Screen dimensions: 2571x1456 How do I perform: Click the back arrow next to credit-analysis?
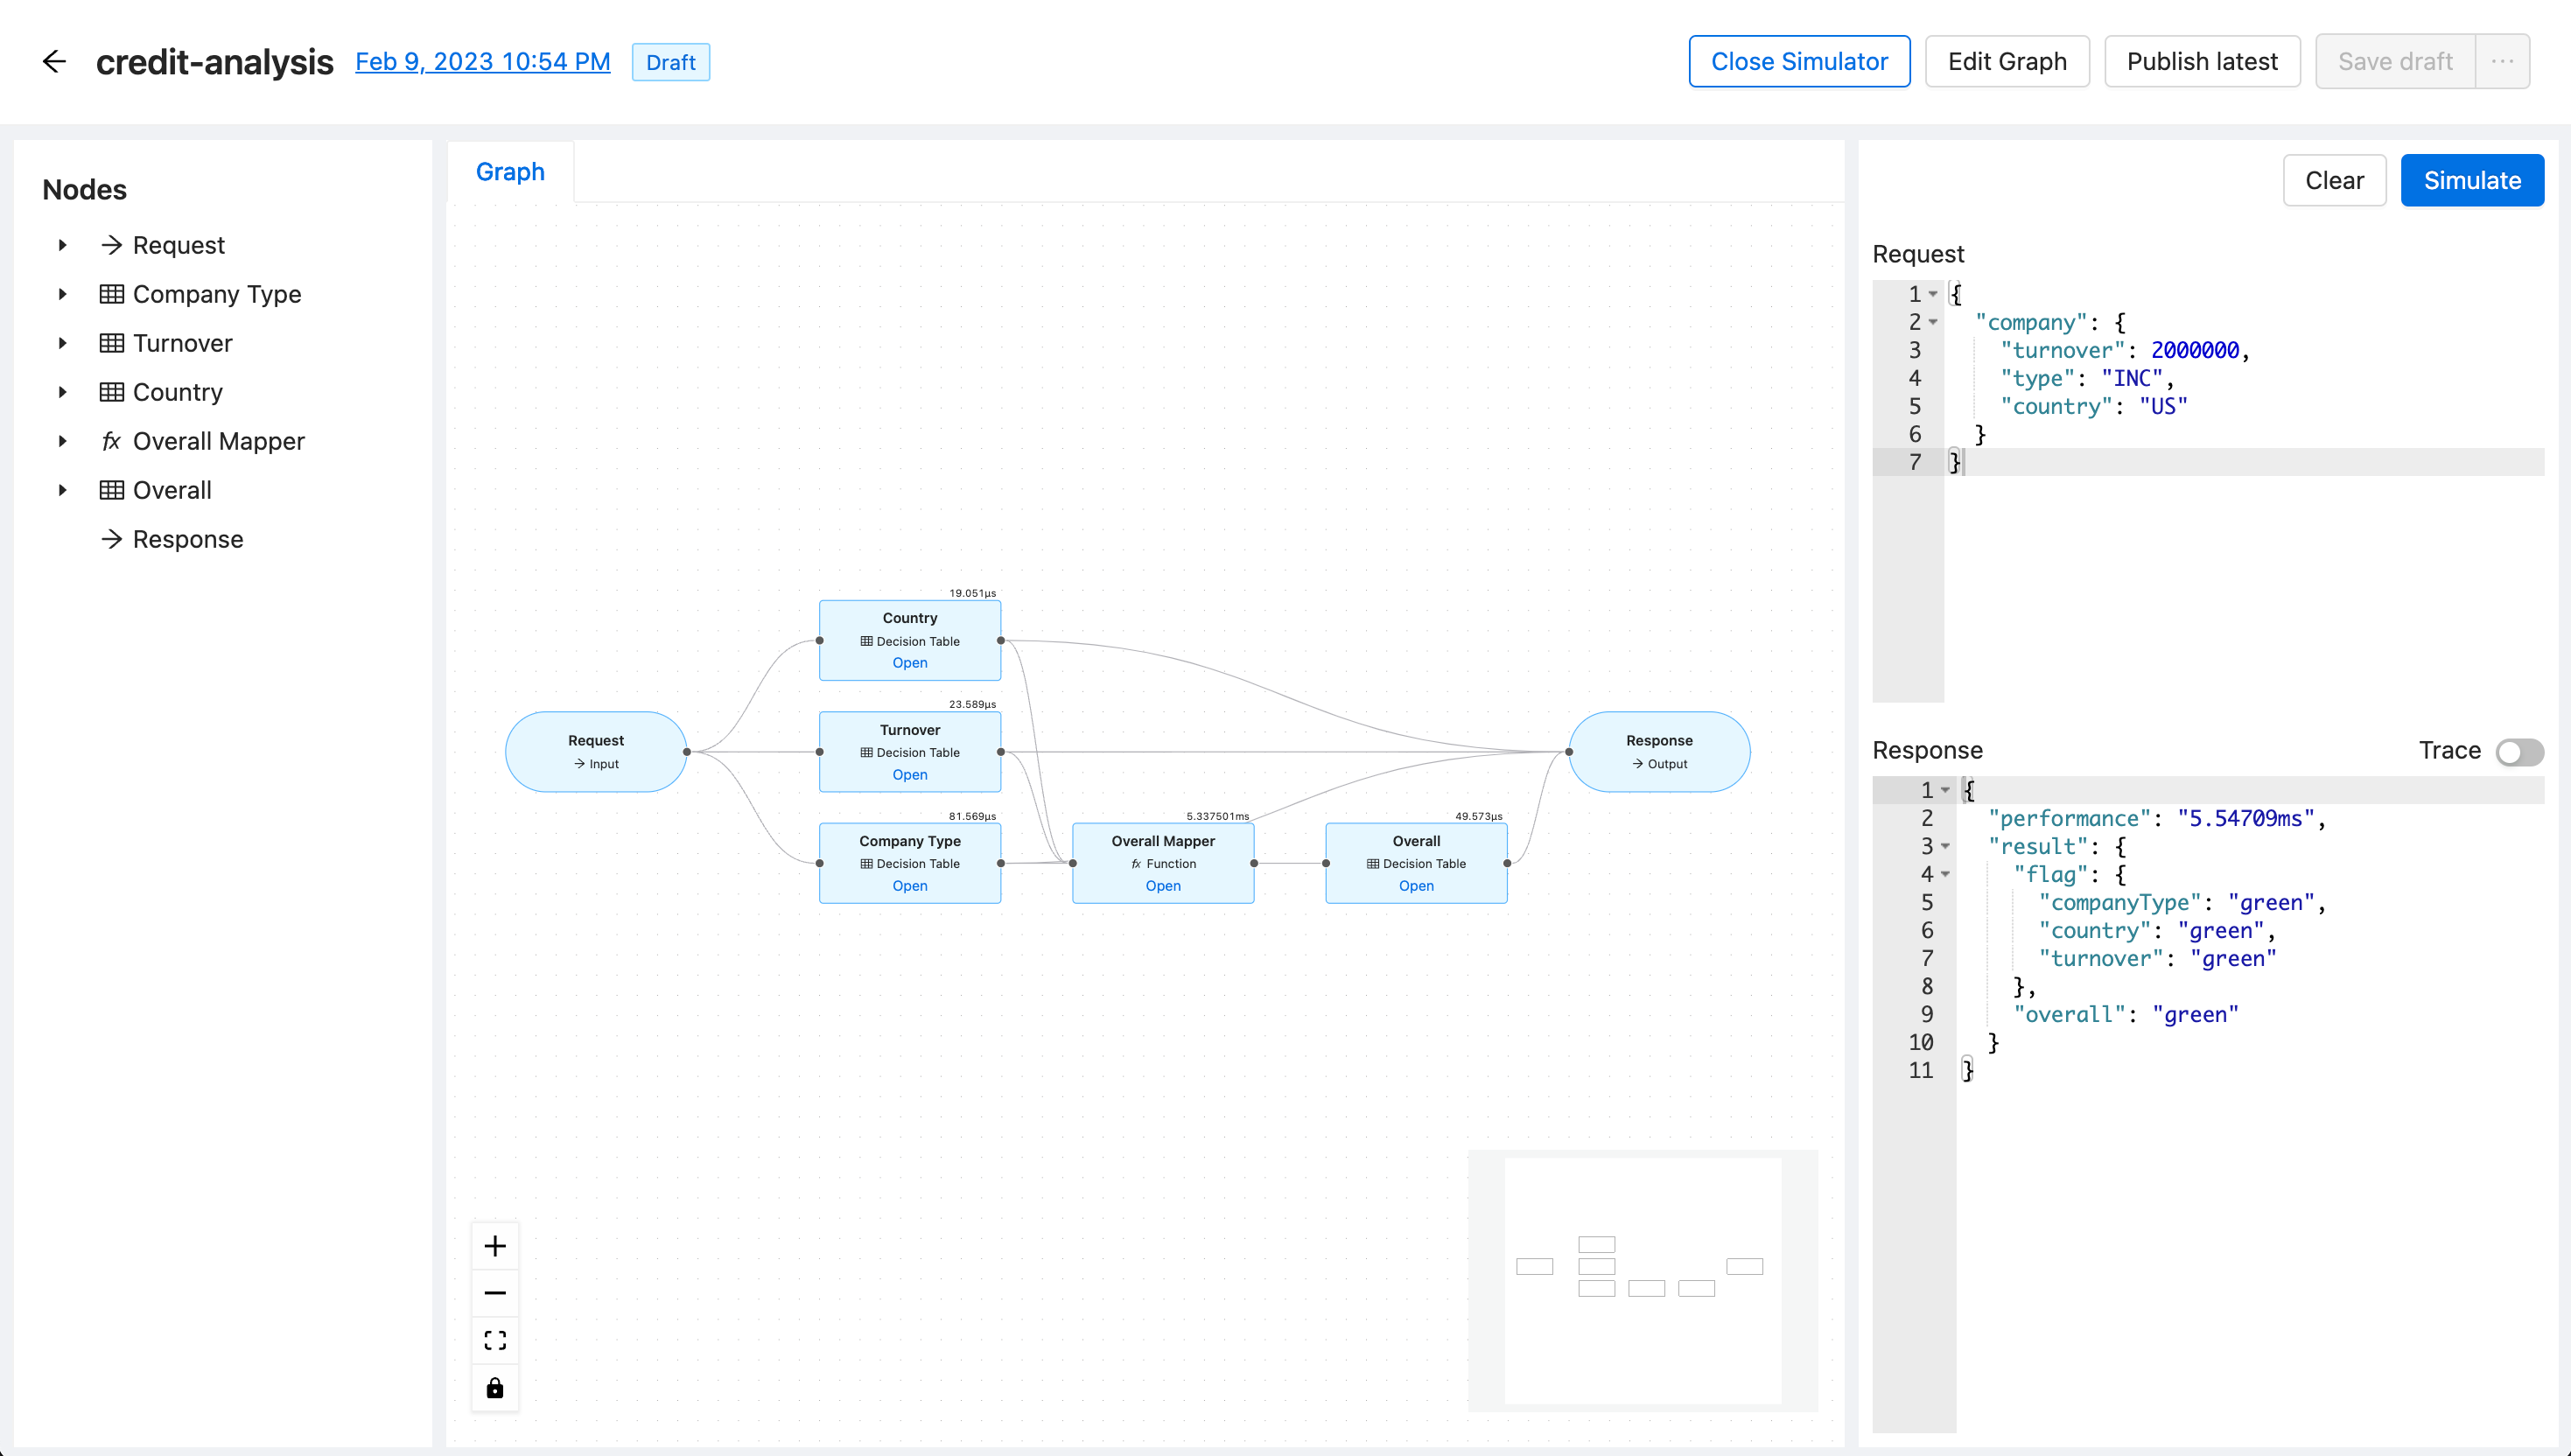click(x=54, y=61)
